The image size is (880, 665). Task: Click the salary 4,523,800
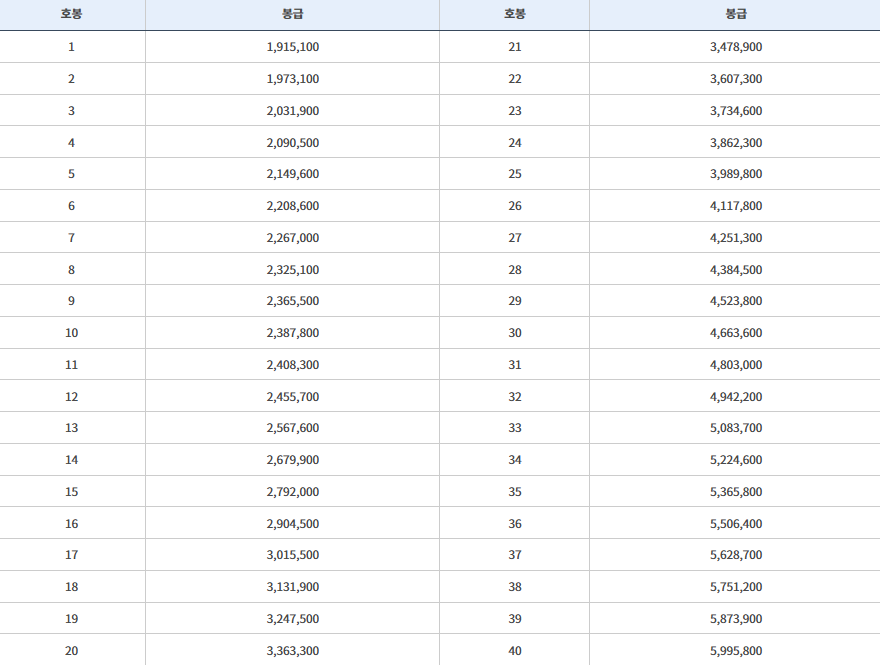pyautogui.click(x=736, y=301)
